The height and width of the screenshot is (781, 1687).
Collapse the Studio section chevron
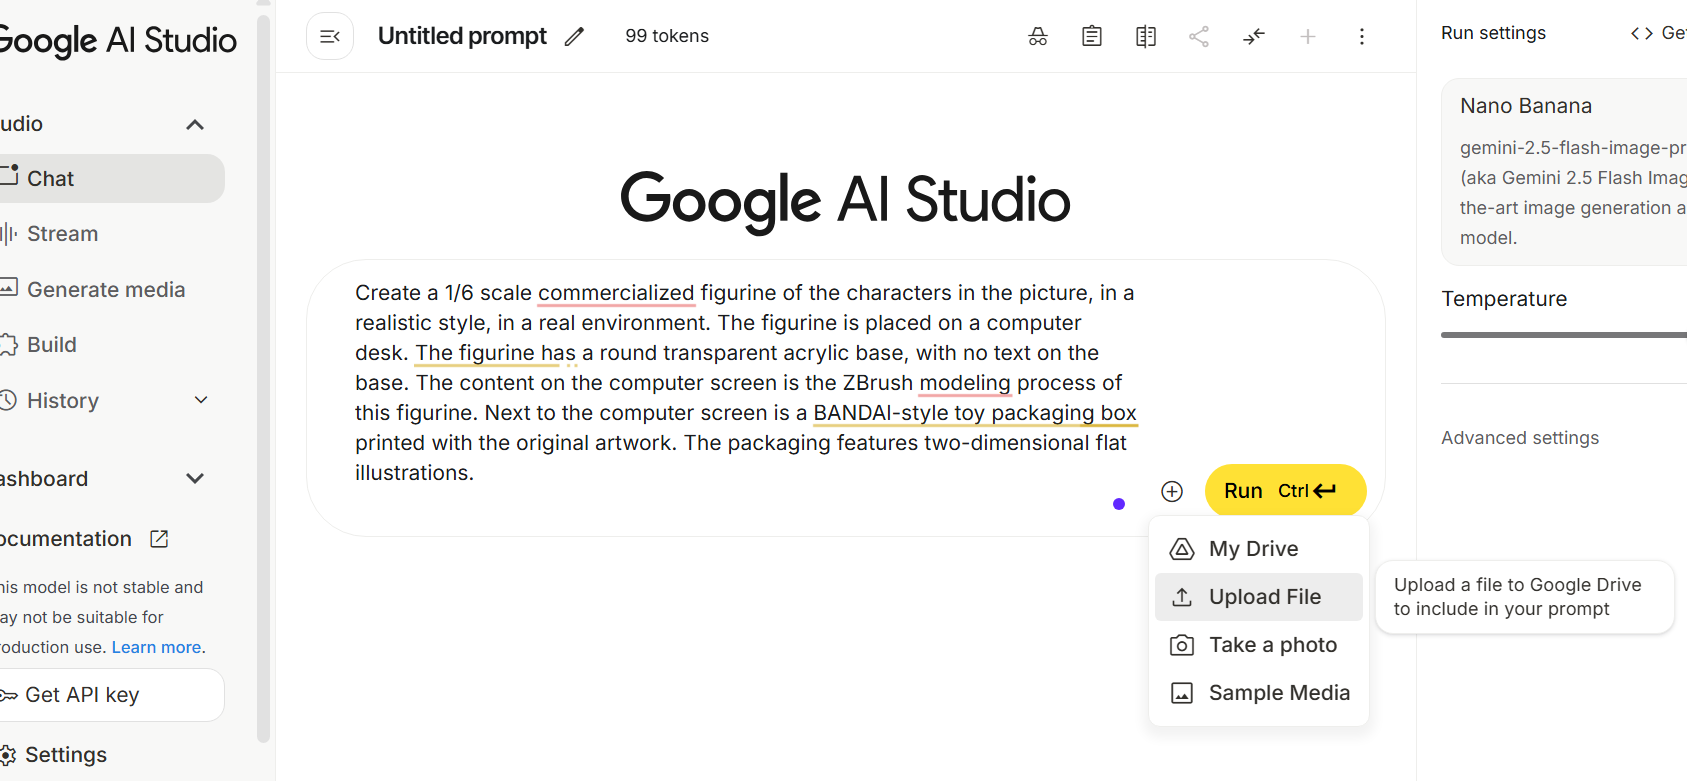coord(195,125)
